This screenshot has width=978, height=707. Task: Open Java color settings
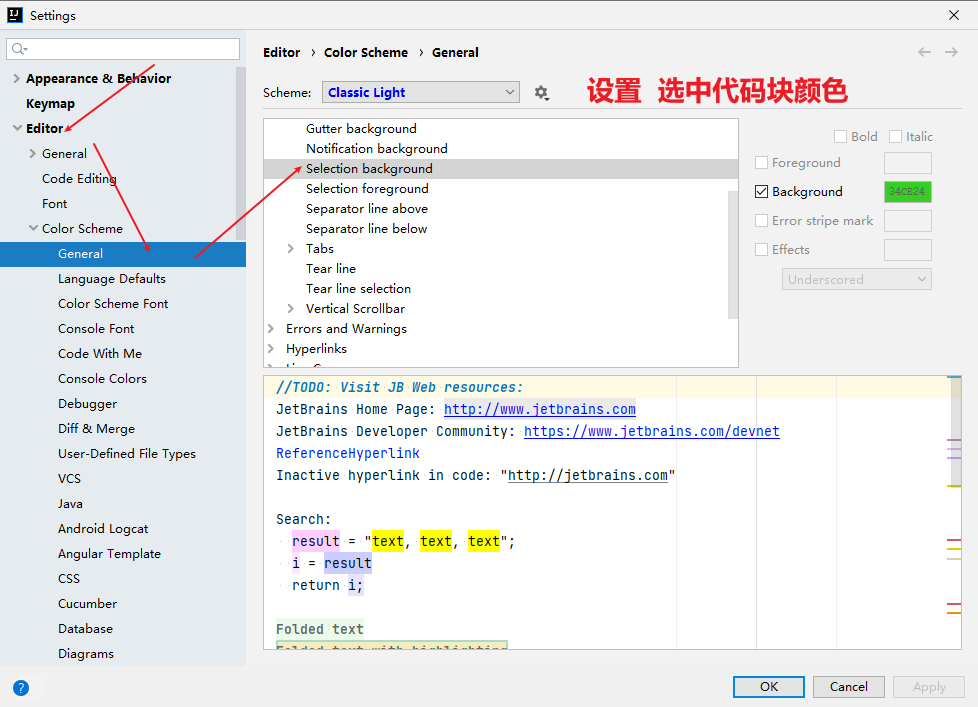(70, 503)
